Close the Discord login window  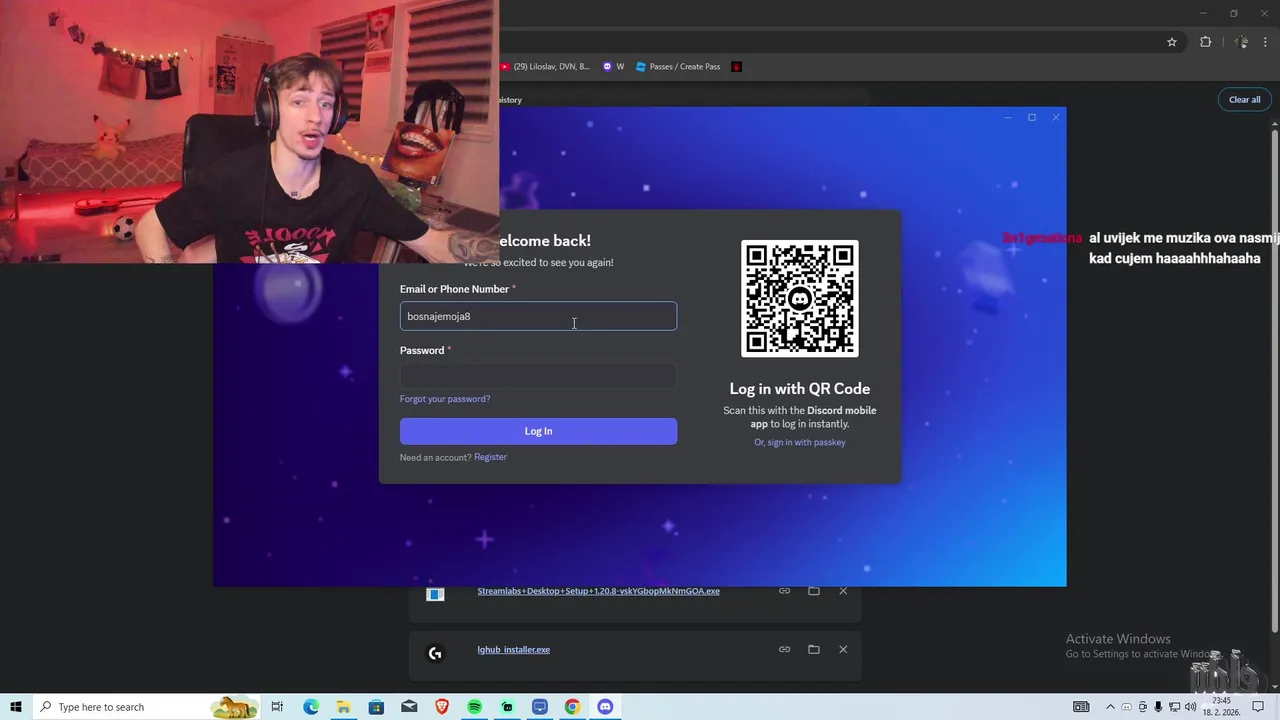1055,117
